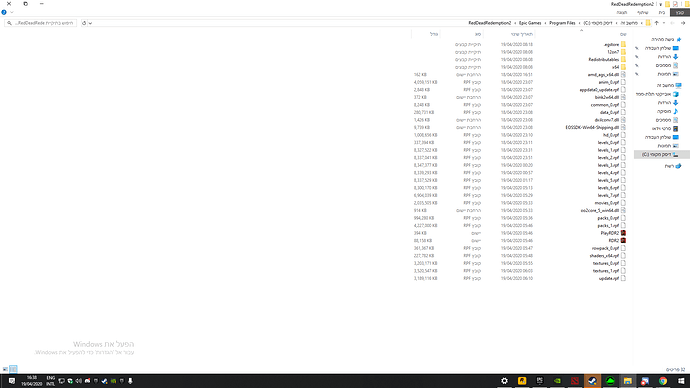This screenshot has width=690, height=388.
Task: Select the anim_0.rpf file
Action: (612, 82)
